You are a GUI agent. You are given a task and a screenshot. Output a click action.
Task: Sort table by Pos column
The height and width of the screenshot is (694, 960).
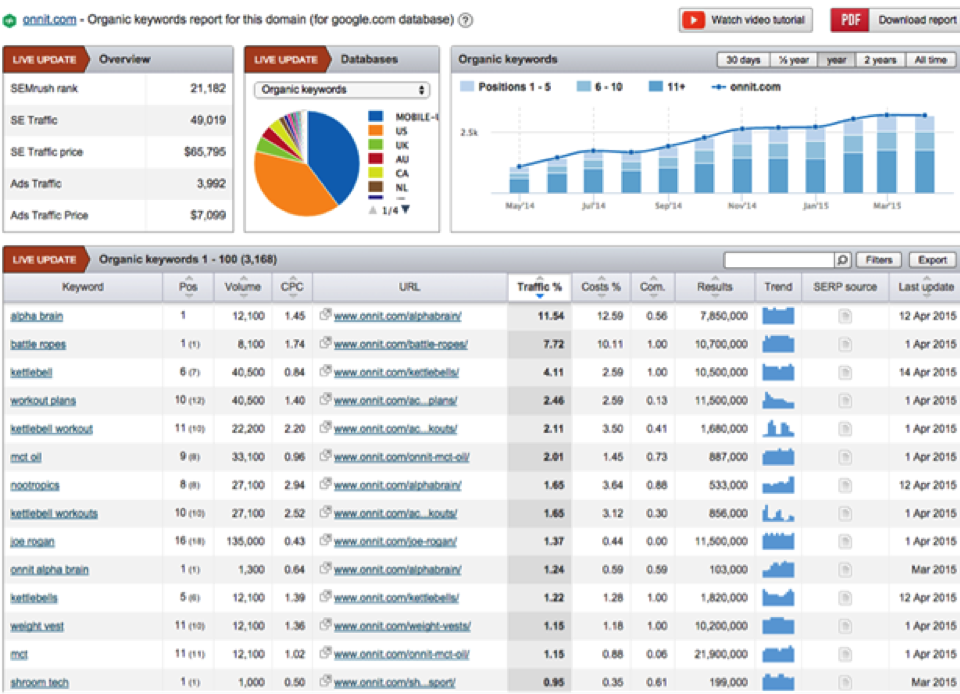point(188,287)
